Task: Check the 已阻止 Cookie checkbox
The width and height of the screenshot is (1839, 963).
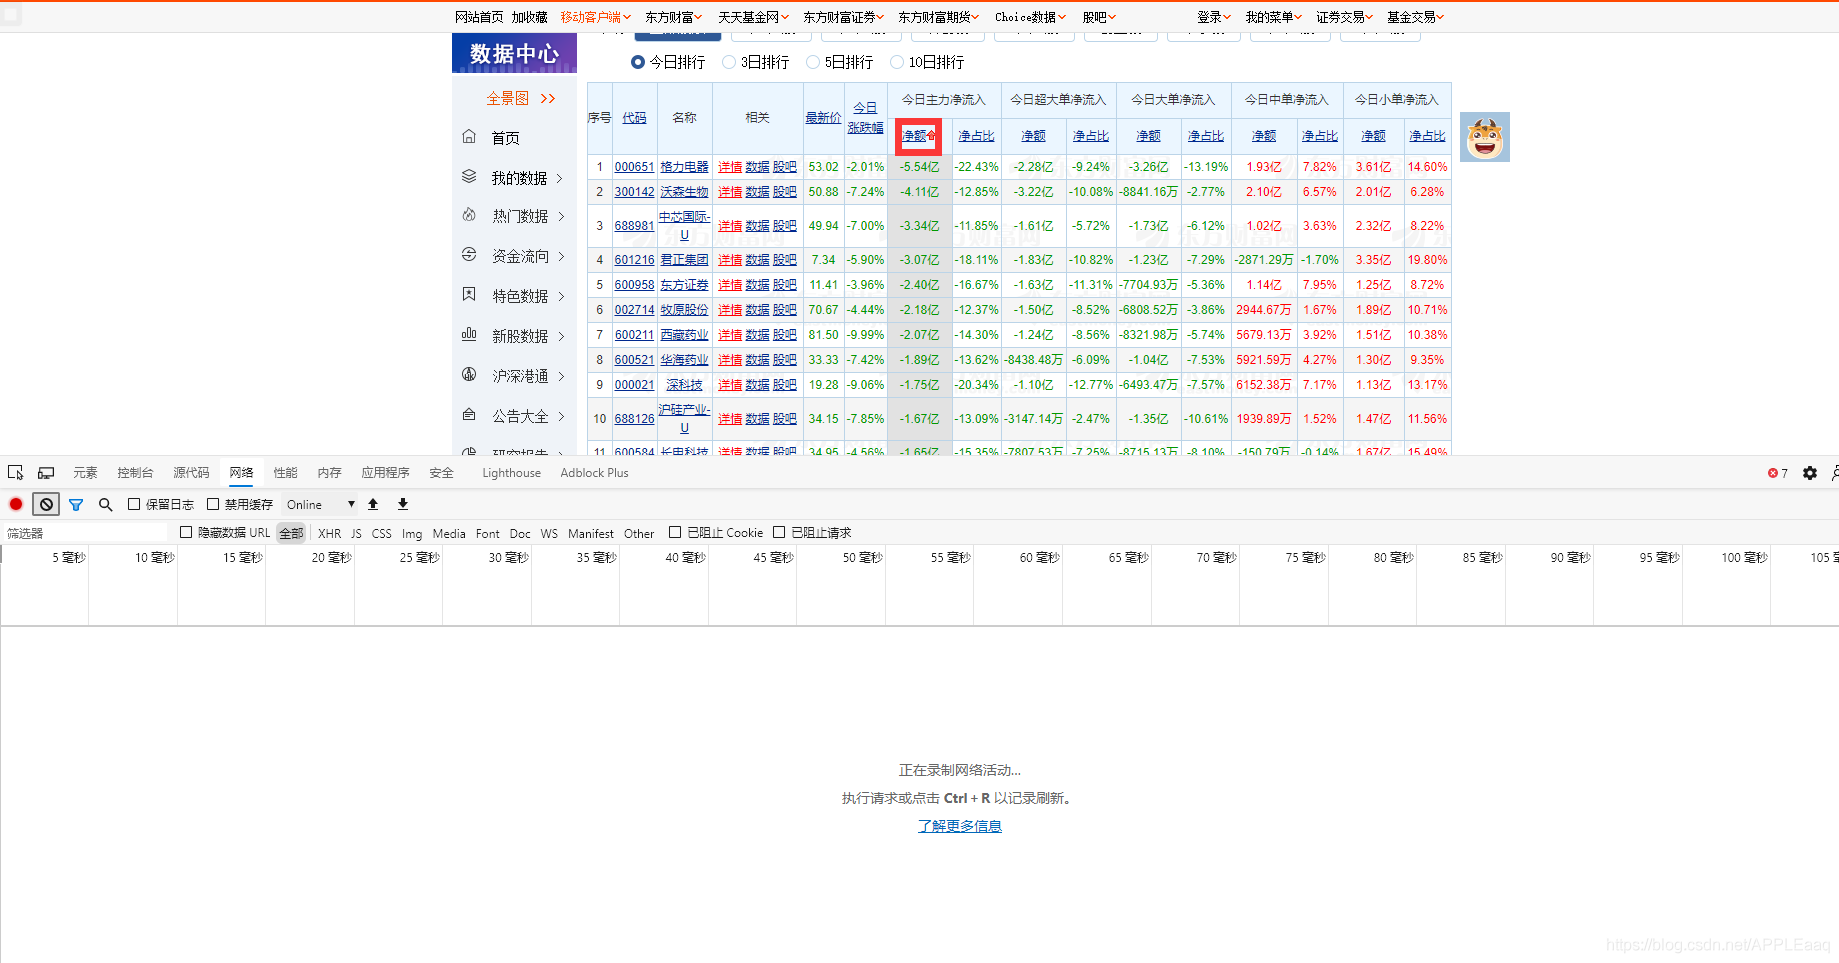Action: click(675, 533)
